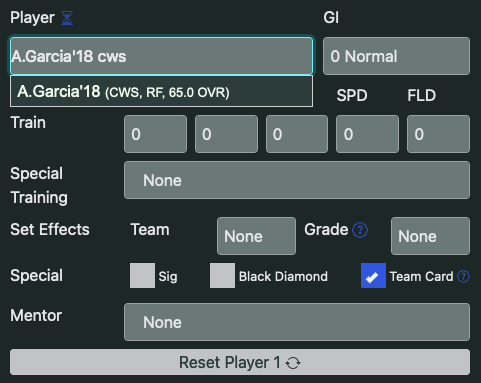Open the GI dropdown showing 0 Normal

(x=396, y=56)
